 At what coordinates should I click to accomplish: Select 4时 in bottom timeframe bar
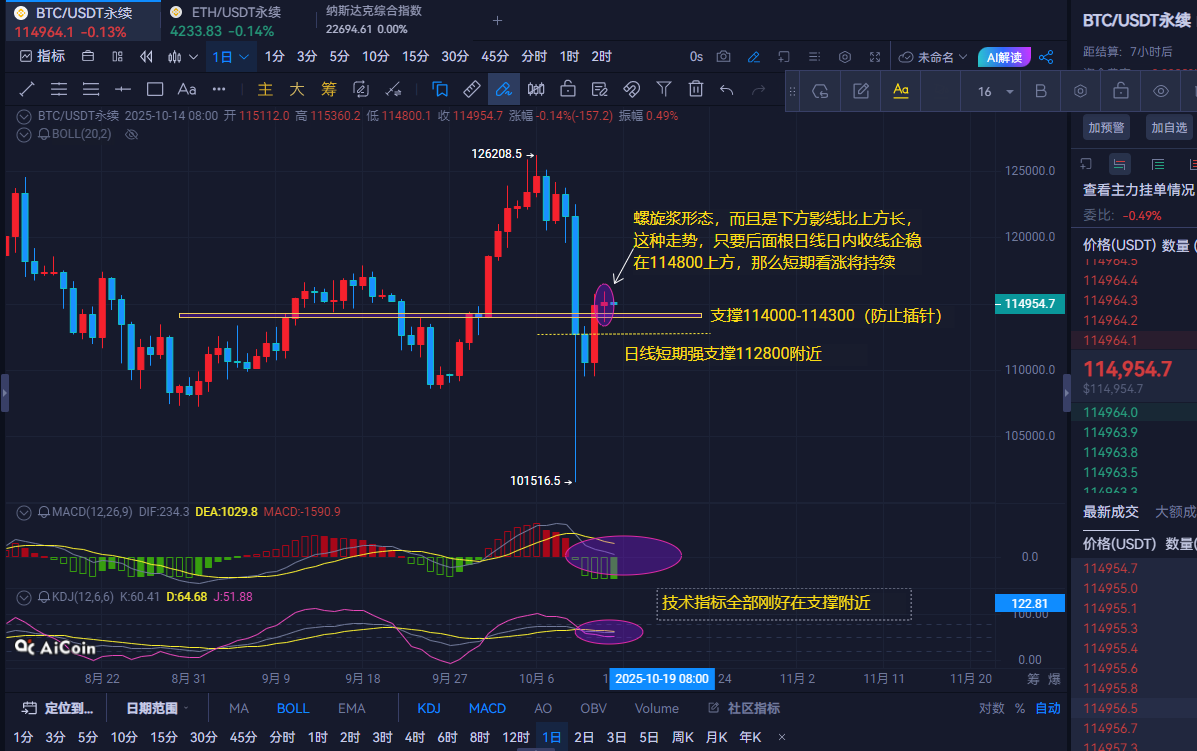(415, 737)
